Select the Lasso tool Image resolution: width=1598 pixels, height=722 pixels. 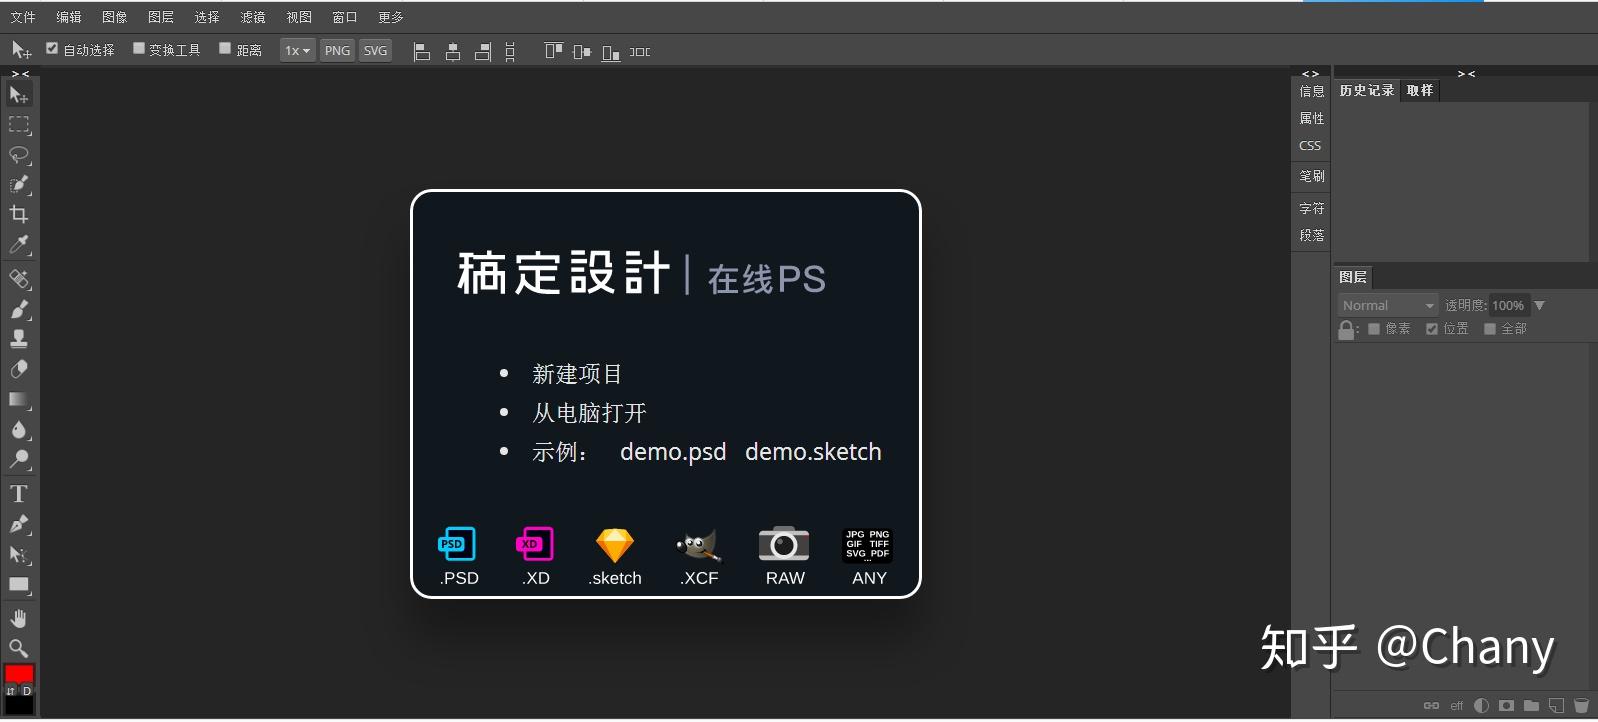19,155
